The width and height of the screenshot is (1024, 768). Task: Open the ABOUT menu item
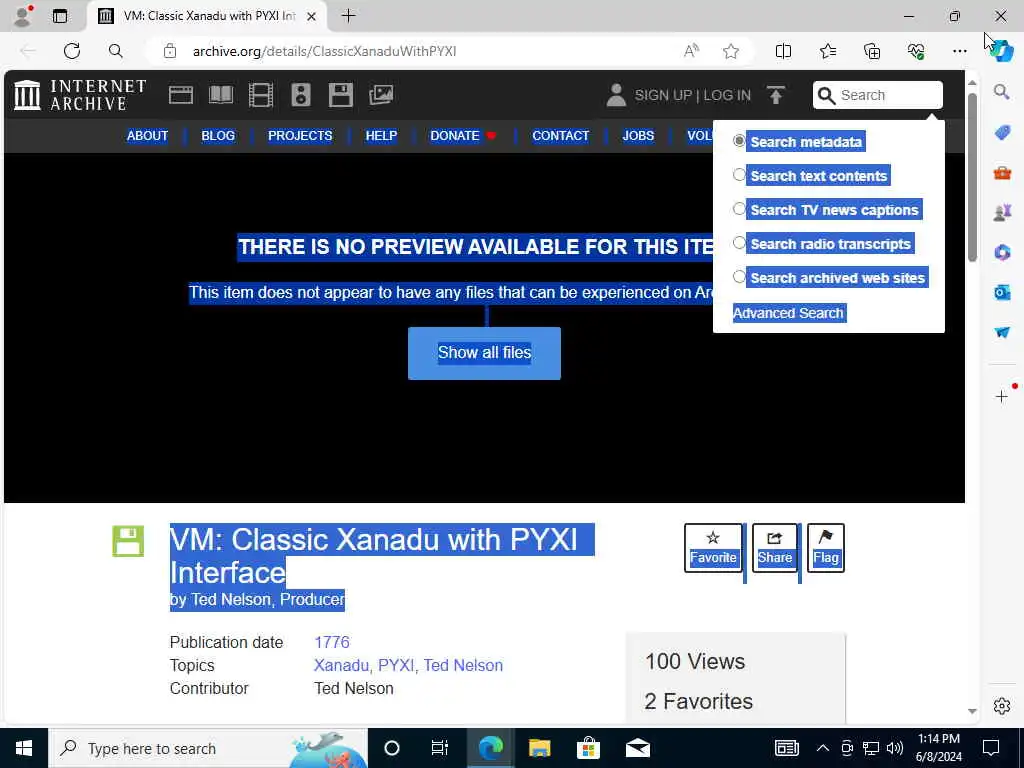pos(148,136)
